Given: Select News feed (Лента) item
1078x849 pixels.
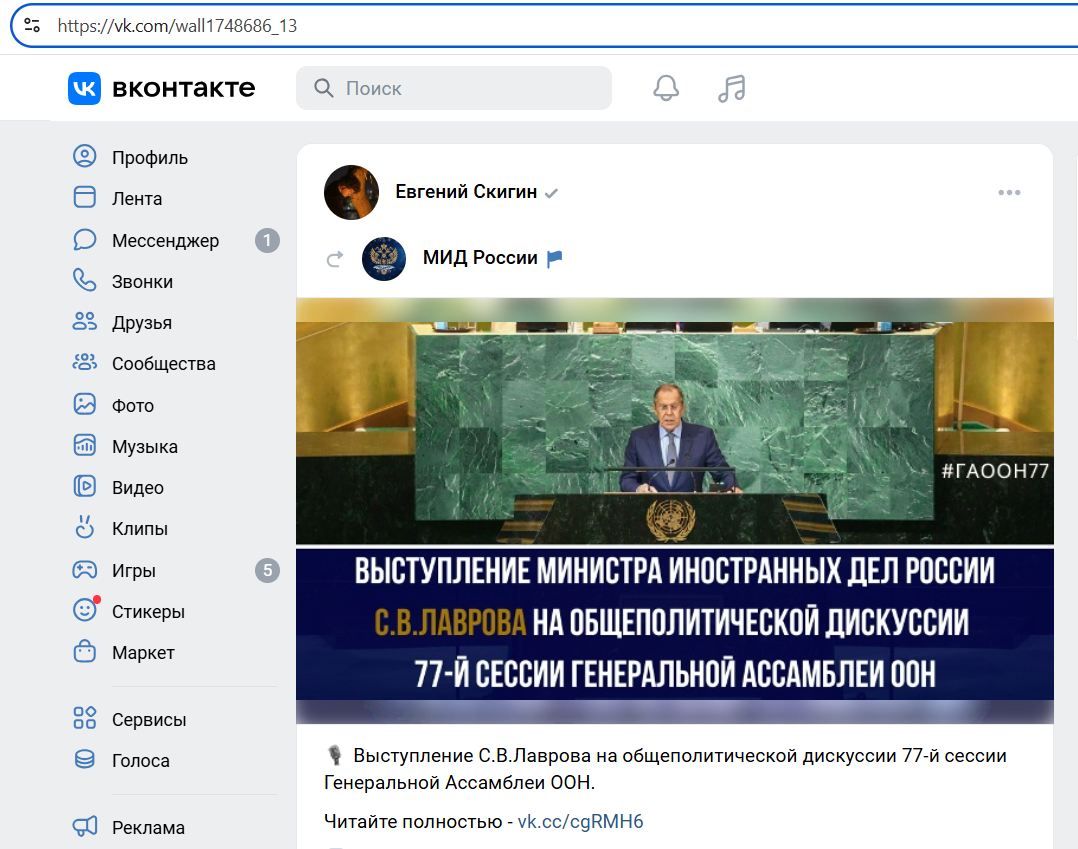Looking at the screenshot, I should click(136, 199).
